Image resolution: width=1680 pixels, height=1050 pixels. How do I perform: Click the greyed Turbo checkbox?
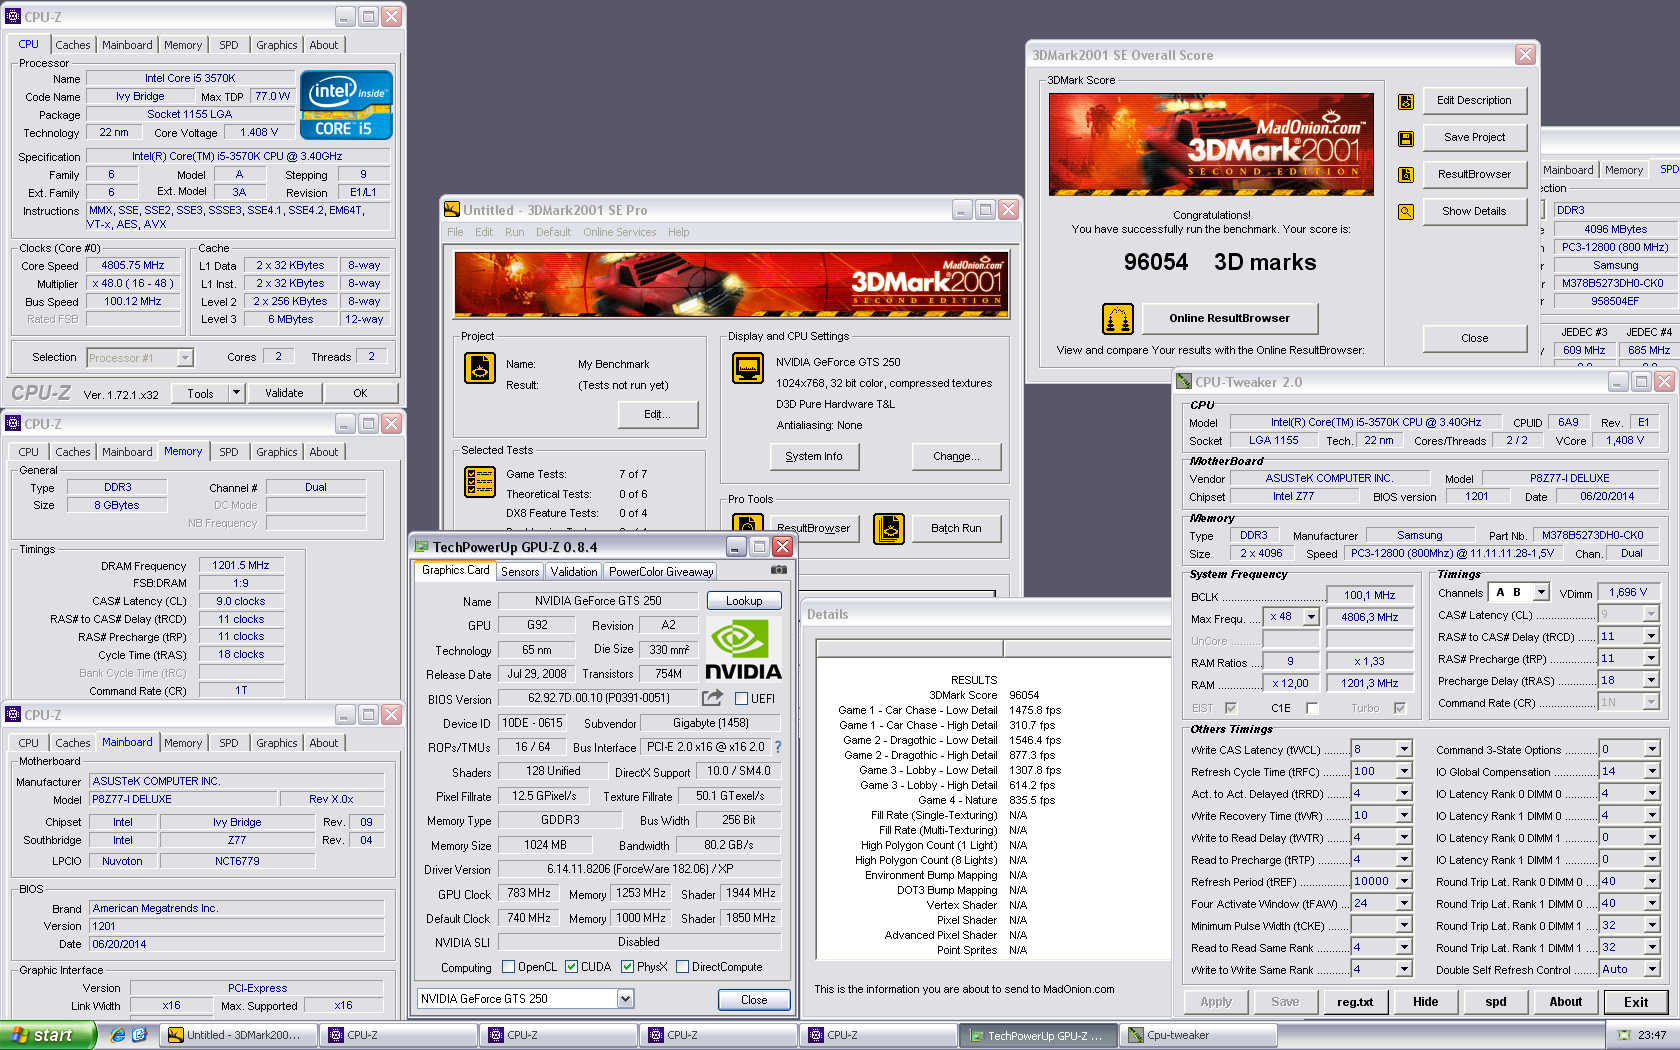(x=1399, y=708)
